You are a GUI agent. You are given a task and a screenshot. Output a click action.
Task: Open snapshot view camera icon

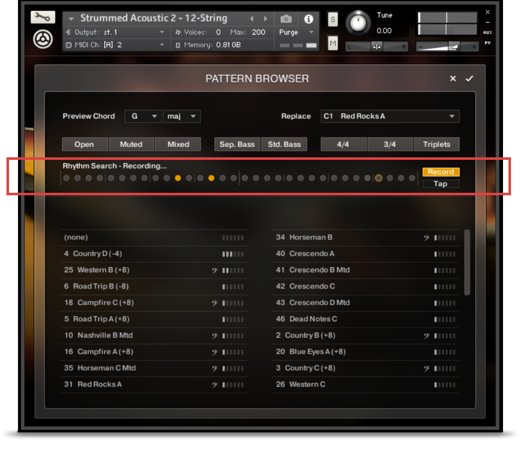click(x=286, y=19)
